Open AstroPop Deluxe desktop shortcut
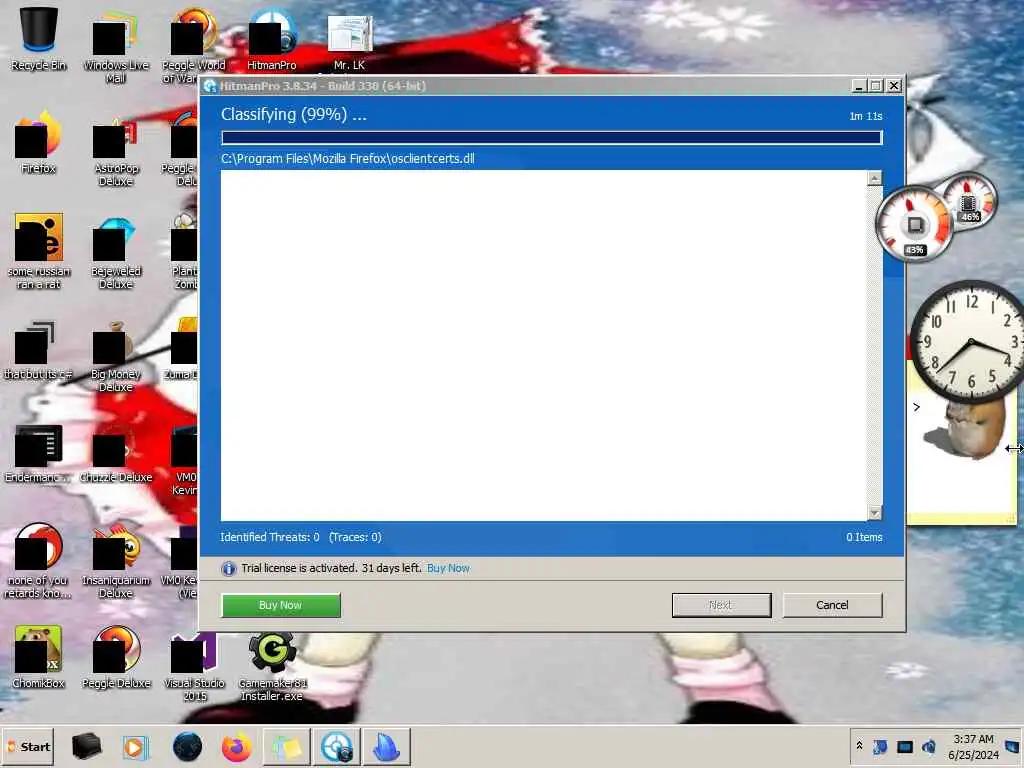Image resolution: width=1024 pixels, height=768 pixels. (x=116, y=152)
